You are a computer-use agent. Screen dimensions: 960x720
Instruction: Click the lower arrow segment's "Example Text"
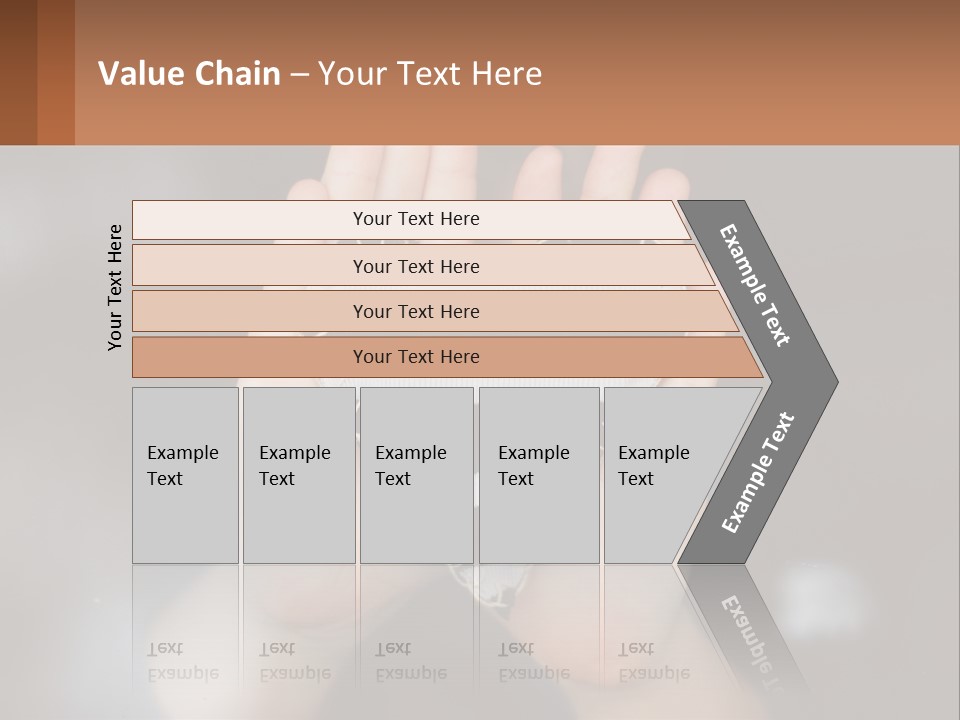click(x=758, y=473)
